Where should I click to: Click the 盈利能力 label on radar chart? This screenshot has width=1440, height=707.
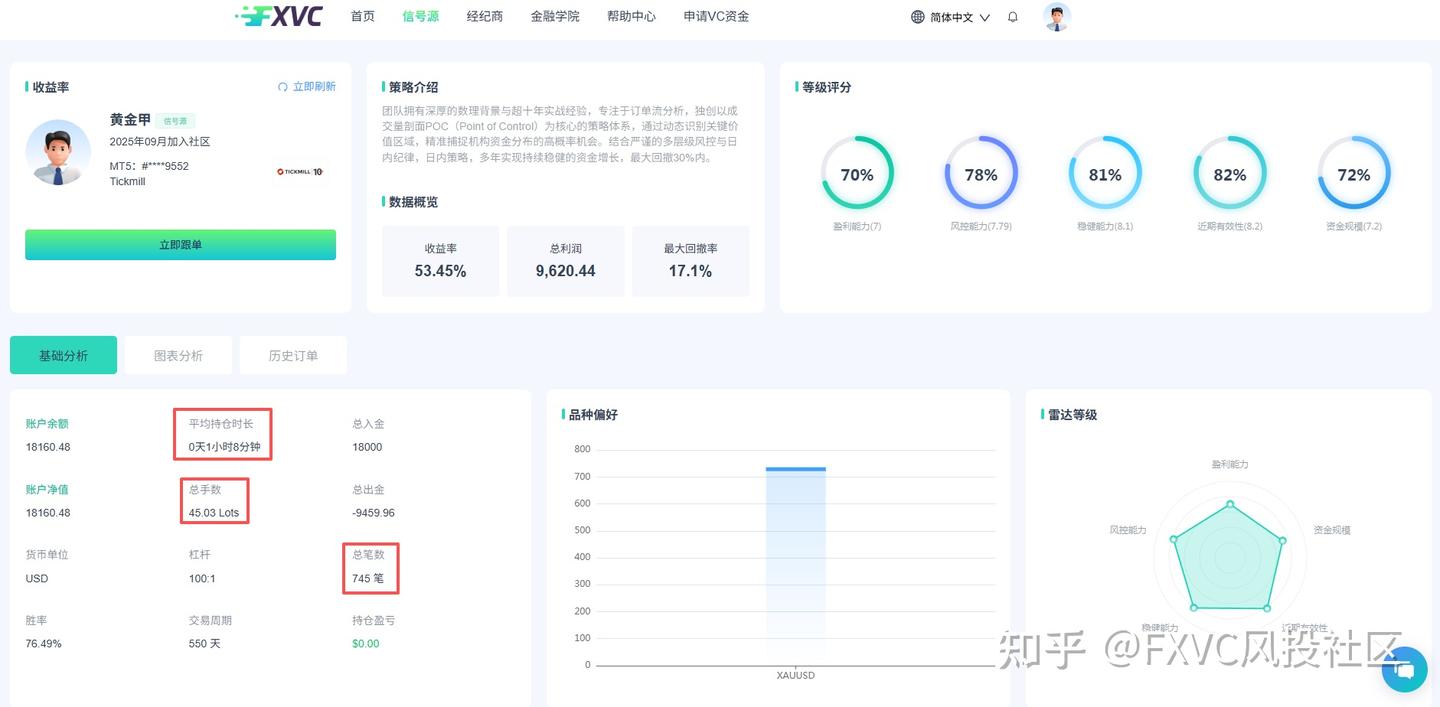pyautogui.click(x=1229, y=465)
